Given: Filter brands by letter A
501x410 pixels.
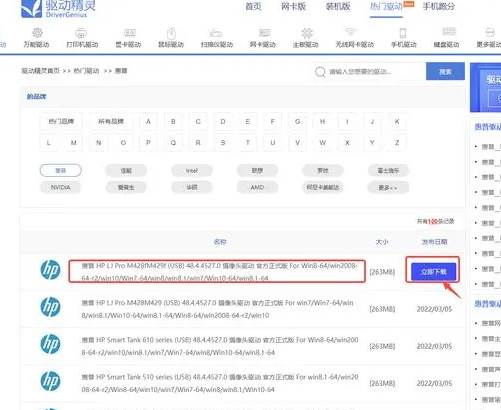Looking at the screenshot, I should tap(148, 122).
